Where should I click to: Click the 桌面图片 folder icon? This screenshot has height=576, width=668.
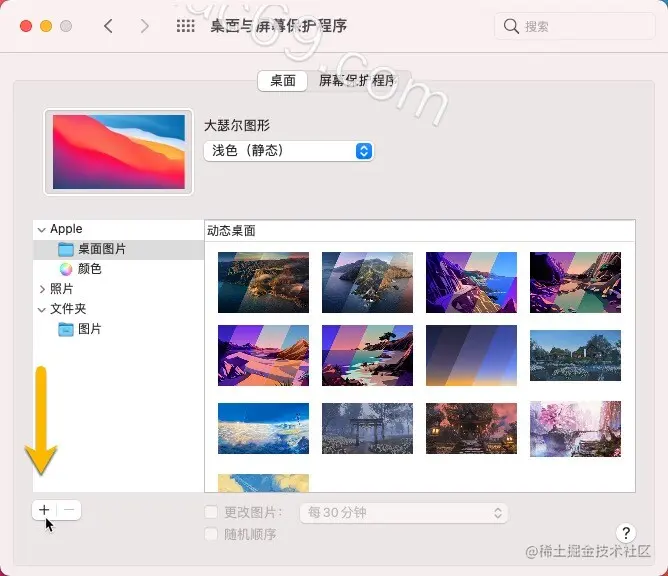tap(66, 249)
